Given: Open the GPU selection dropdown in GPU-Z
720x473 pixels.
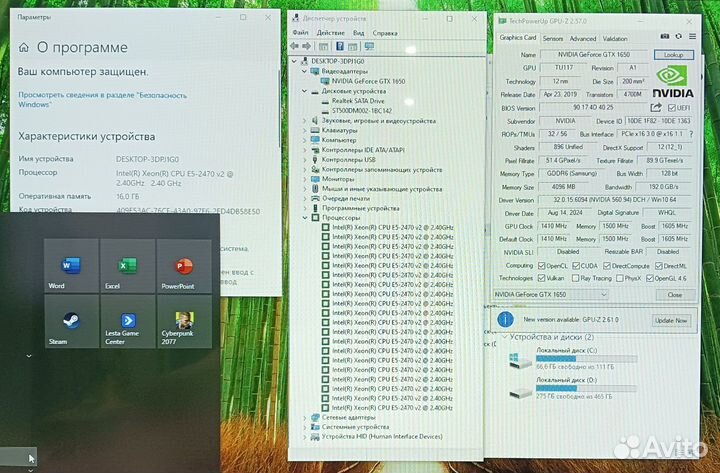Looking at the screenshot, I should 551,294.
